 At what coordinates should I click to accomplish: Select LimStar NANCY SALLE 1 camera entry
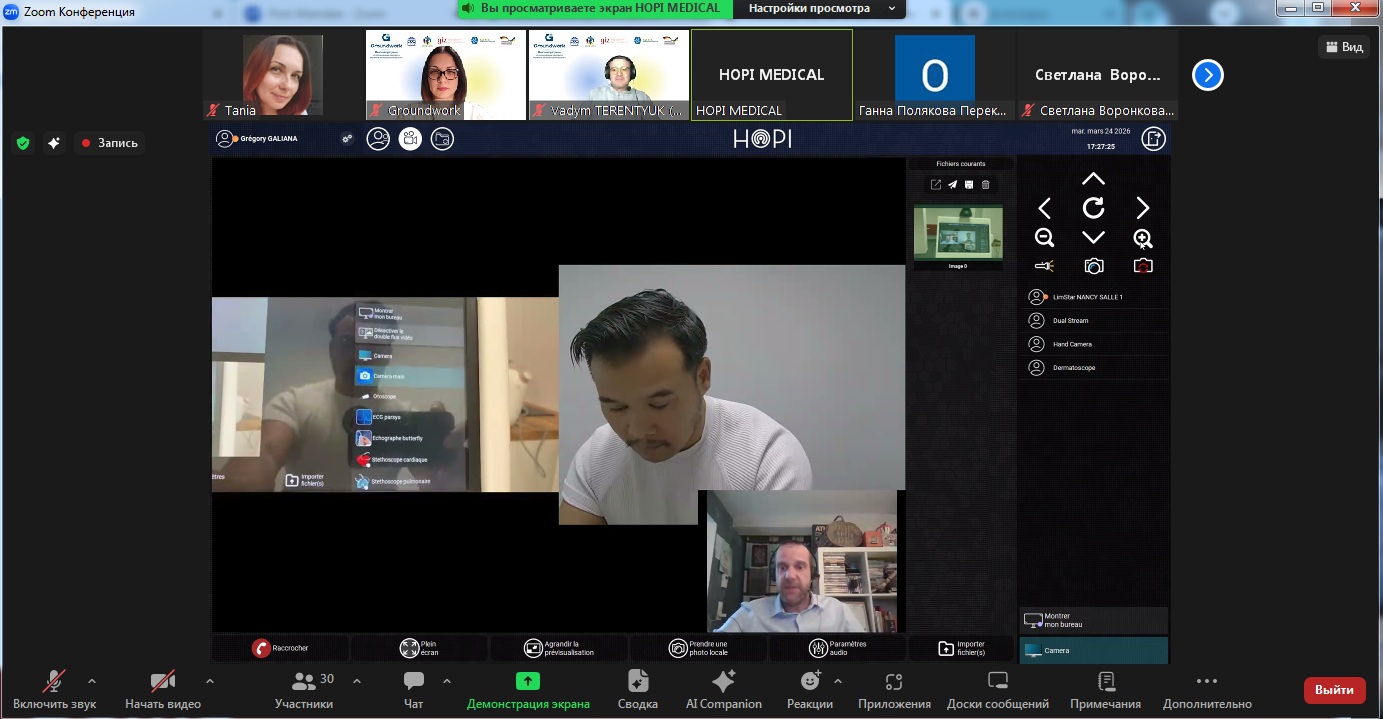pos(1087,297)
